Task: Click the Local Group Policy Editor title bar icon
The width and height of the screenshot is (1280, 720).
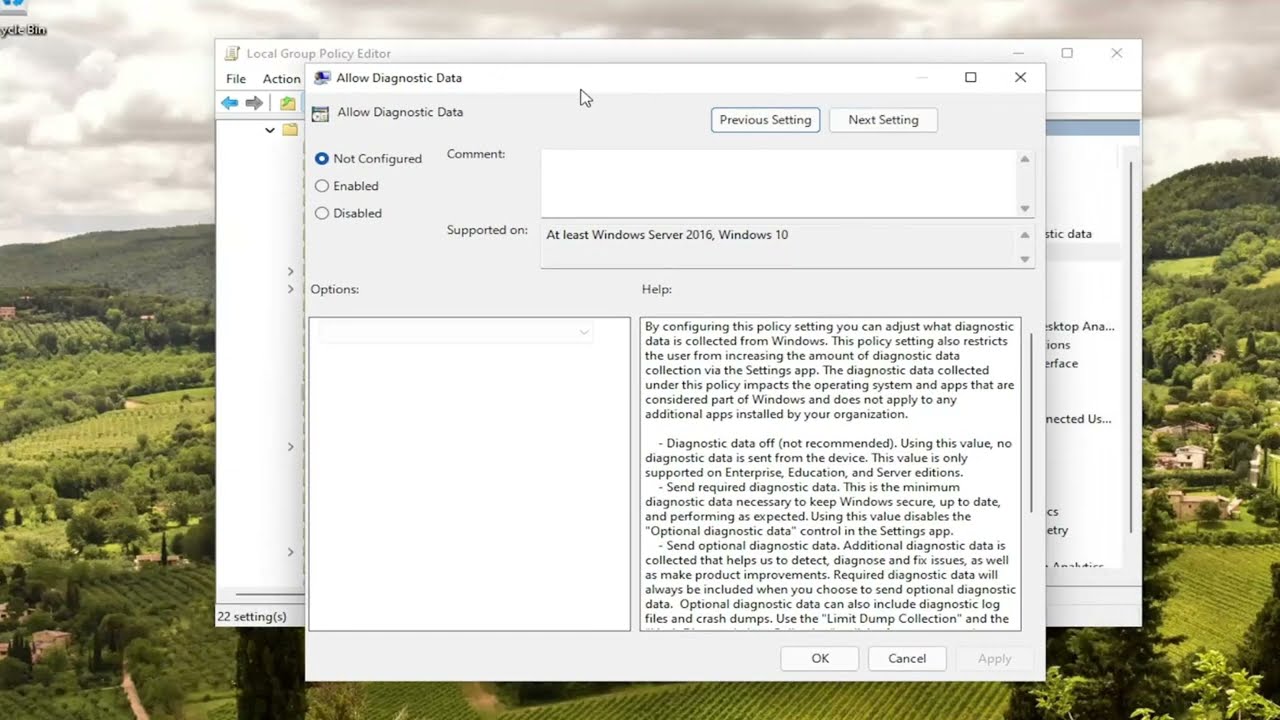Action: click(232, 53)
